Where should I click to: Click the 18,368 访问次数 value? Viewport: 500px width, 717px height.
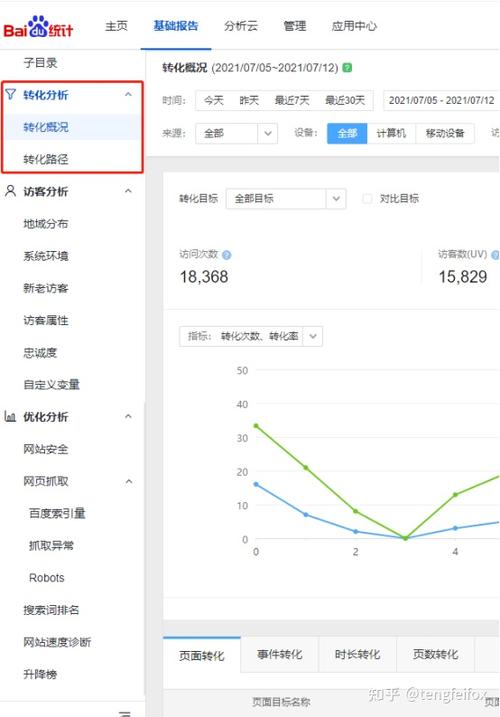[x=204, y=277]
